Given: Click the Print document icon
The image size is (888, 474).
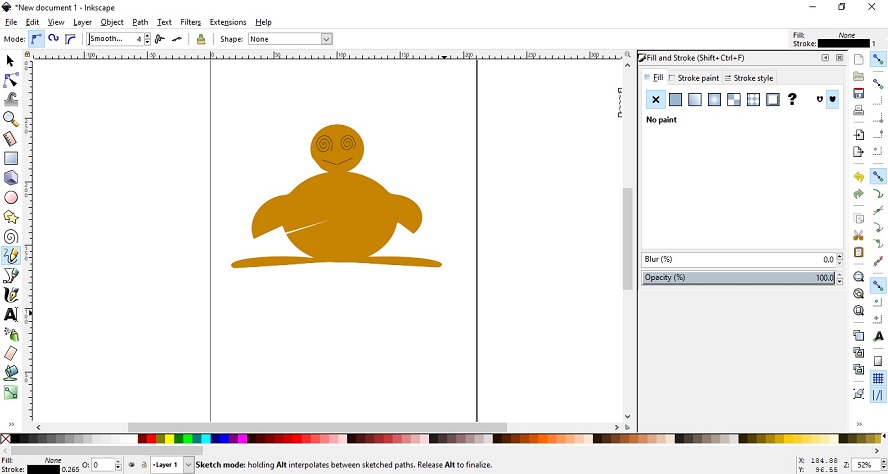Looking at the screenshot, I should pos(859,110).
